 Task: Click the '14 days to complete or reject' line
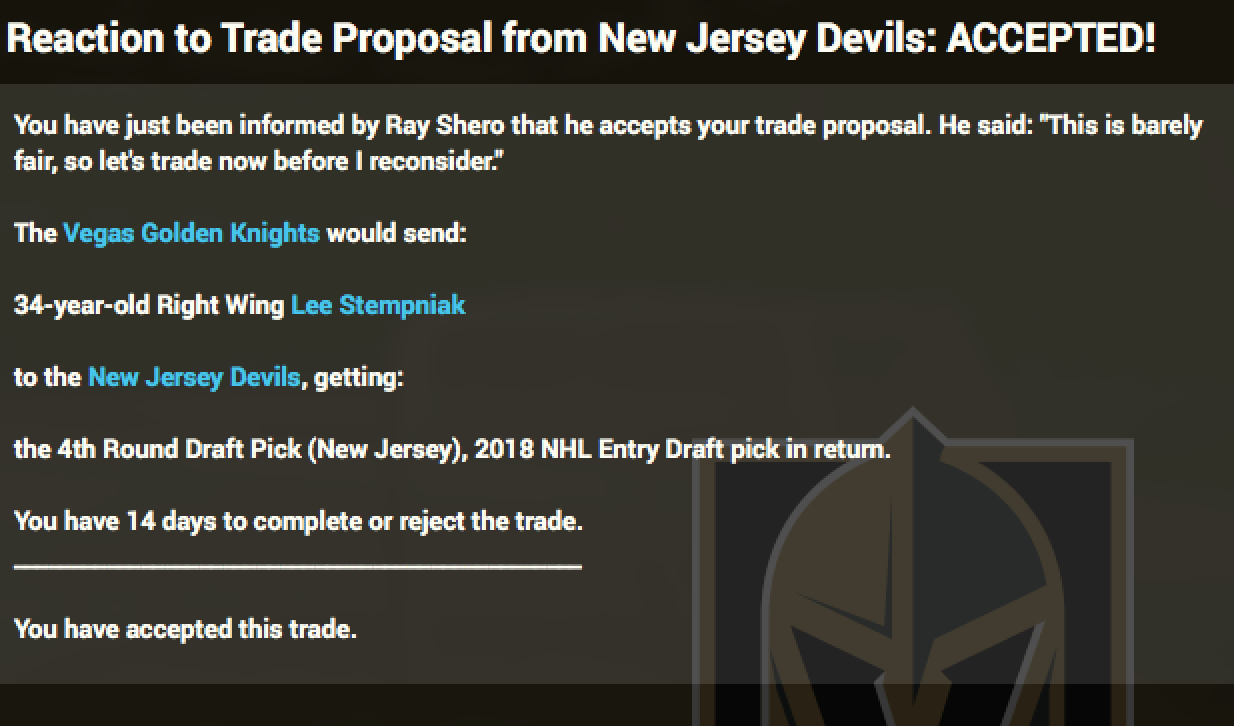[x=298, y=521]
